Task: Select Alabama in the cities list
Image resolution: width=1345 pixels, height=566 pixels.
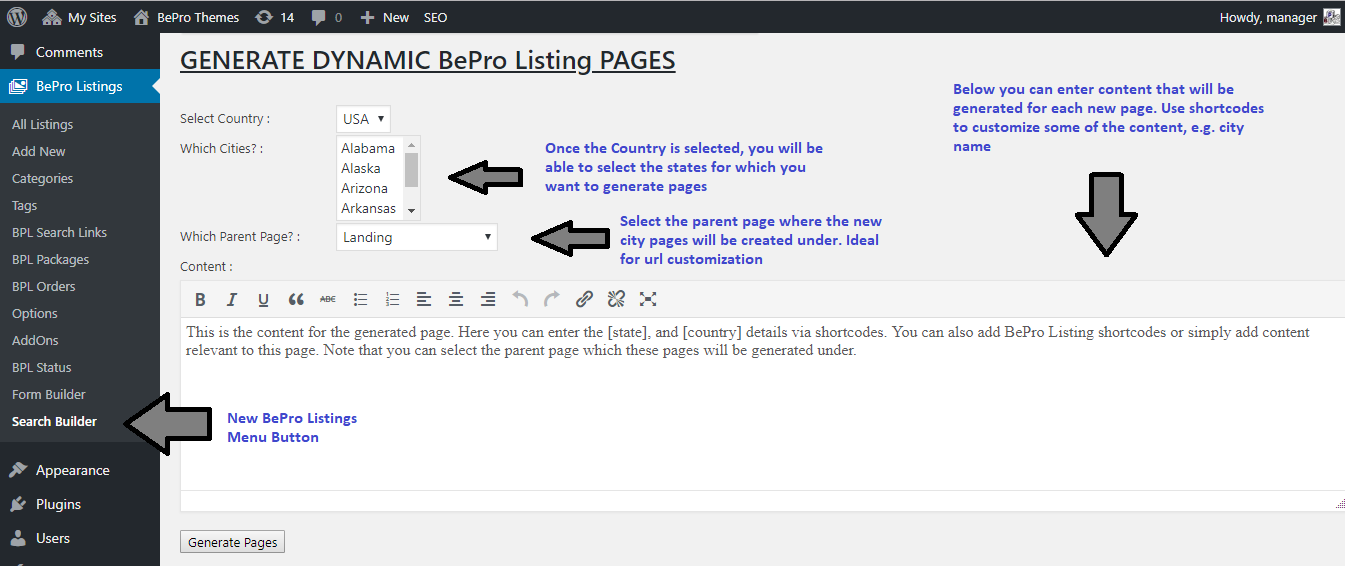Action: pos(368,148)
